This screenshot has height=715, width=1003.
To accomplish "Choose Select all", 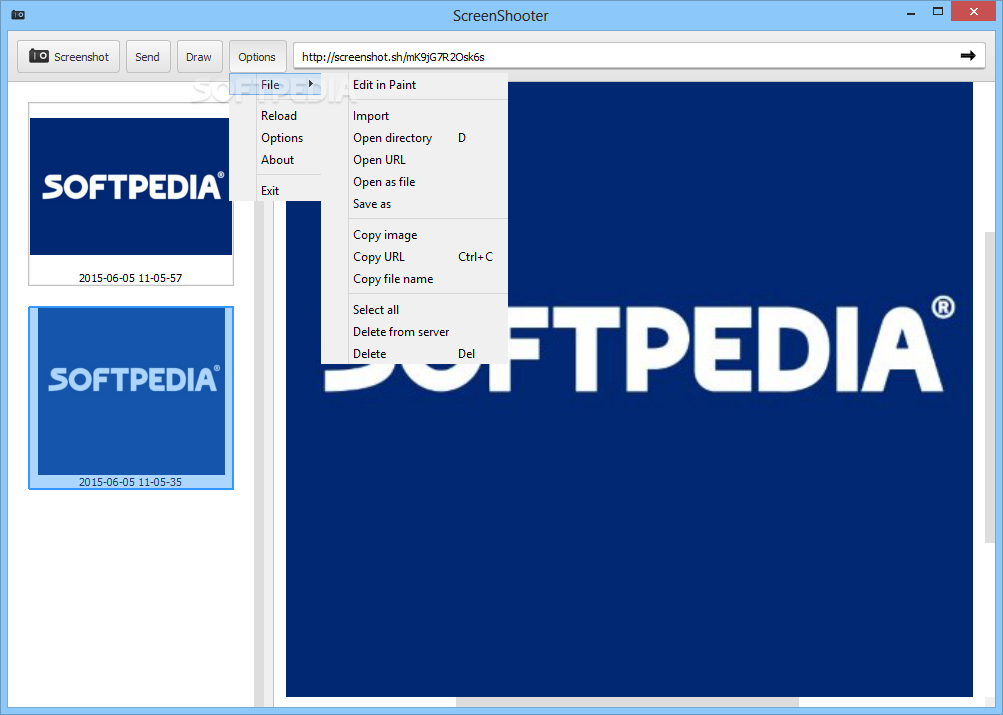I will pyautogui.click(x=415, y=310).
